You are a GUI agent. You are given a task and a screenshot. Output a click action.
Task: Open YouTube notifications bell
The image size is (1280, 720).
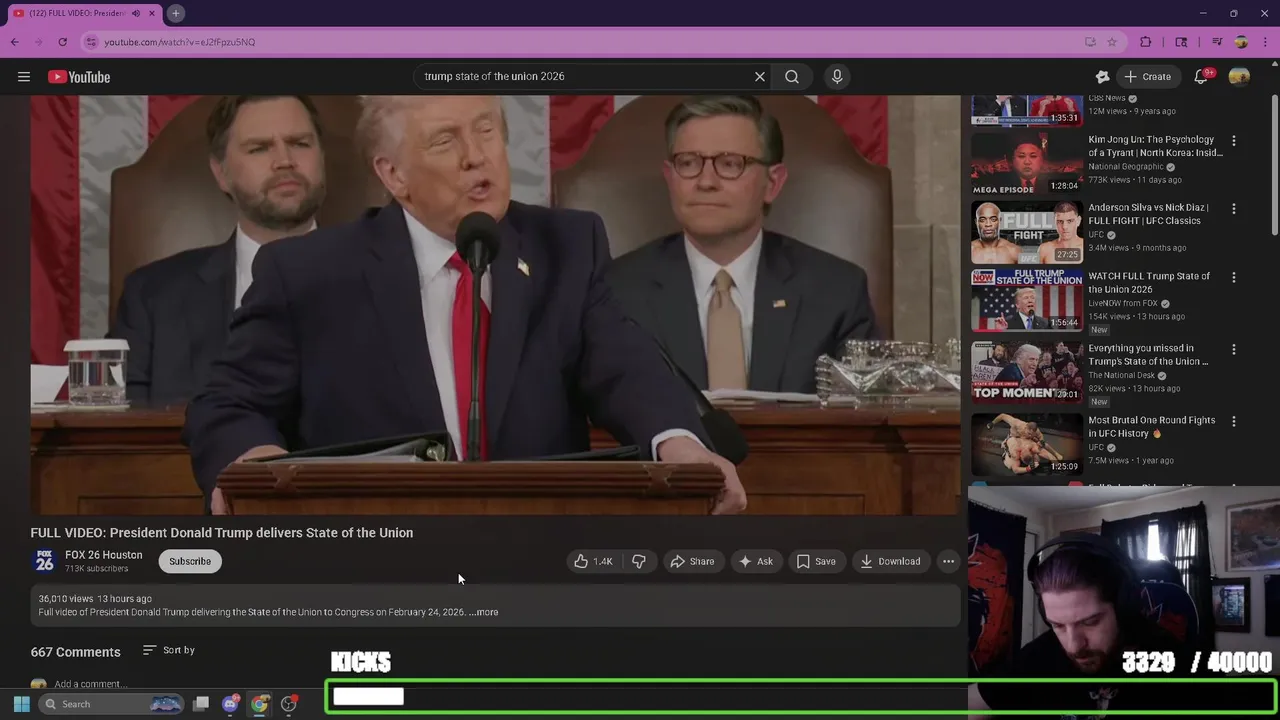tap(1202, 76)
